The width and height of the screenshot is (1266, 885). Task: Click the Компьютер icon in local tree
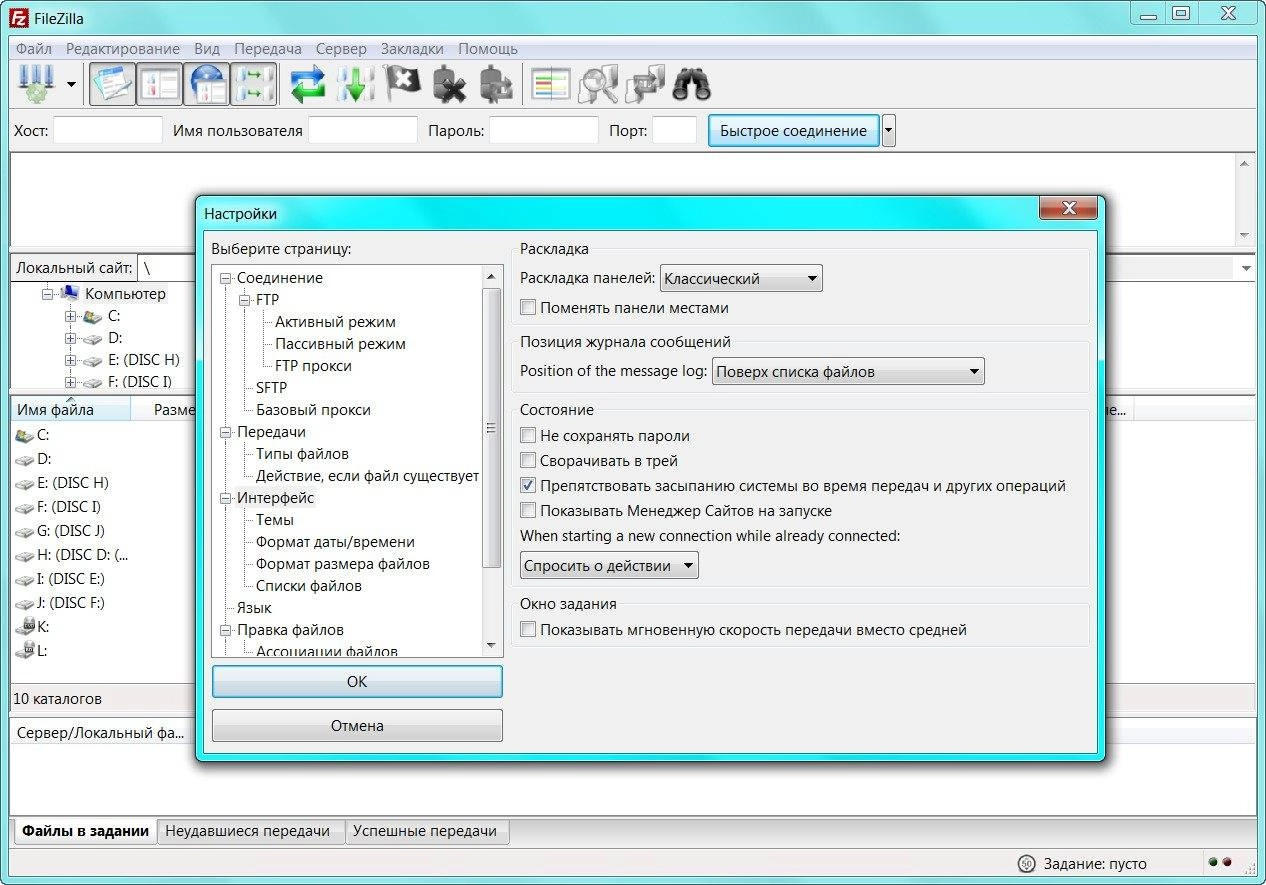pos(70,293)
